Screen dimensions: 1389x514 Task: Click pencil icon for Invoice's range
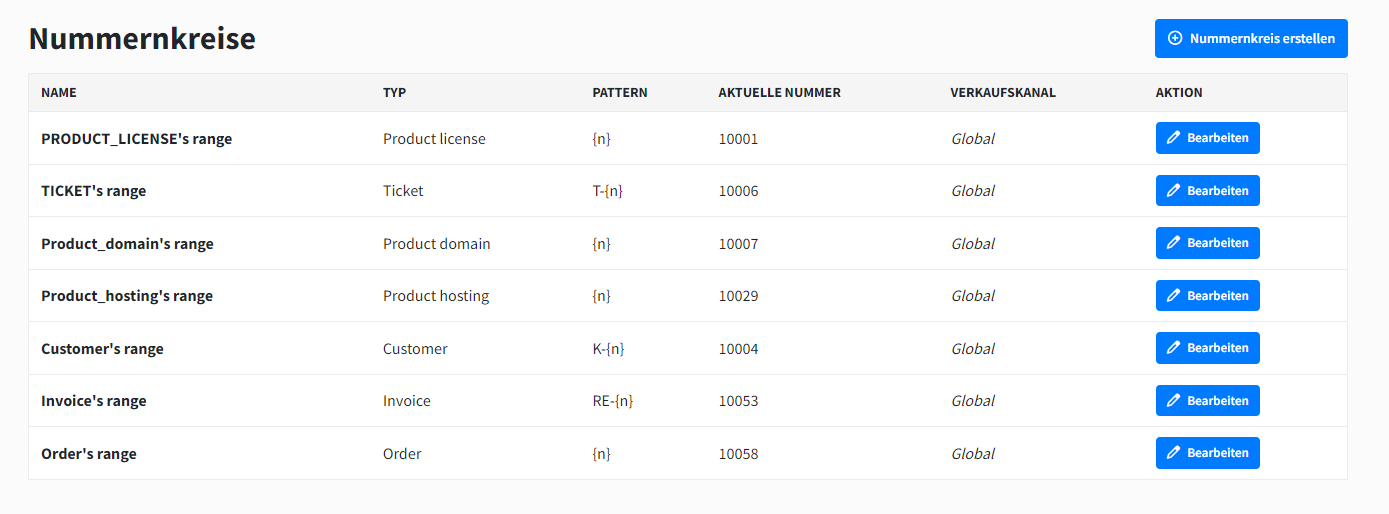(x=1174, y=401)
